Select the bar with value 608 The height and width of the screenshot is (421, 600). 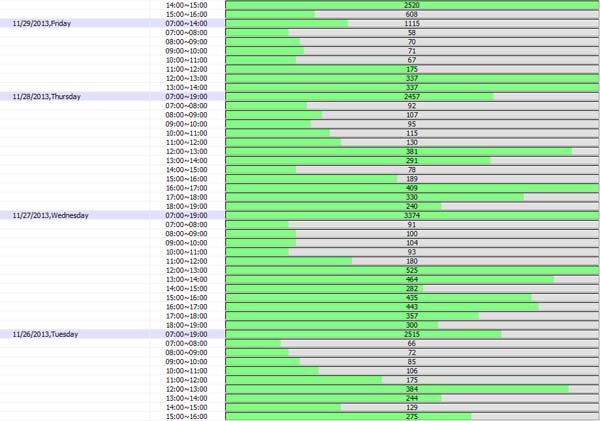tap(411, 14)
